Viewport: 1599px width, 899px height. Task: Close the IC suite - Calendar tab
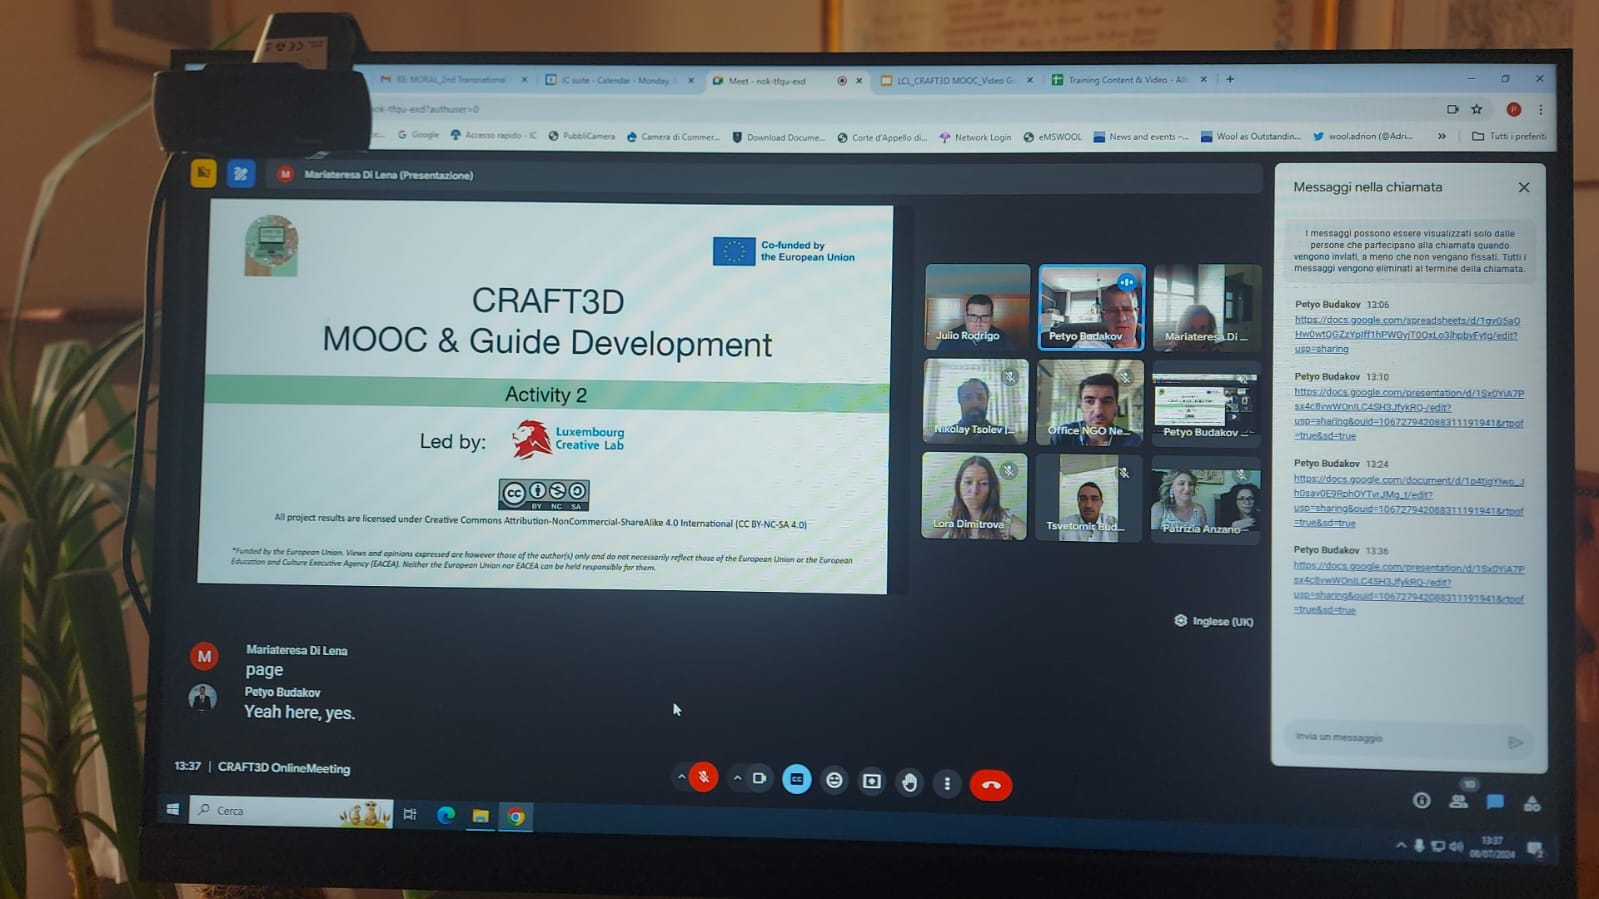point(691,80)
